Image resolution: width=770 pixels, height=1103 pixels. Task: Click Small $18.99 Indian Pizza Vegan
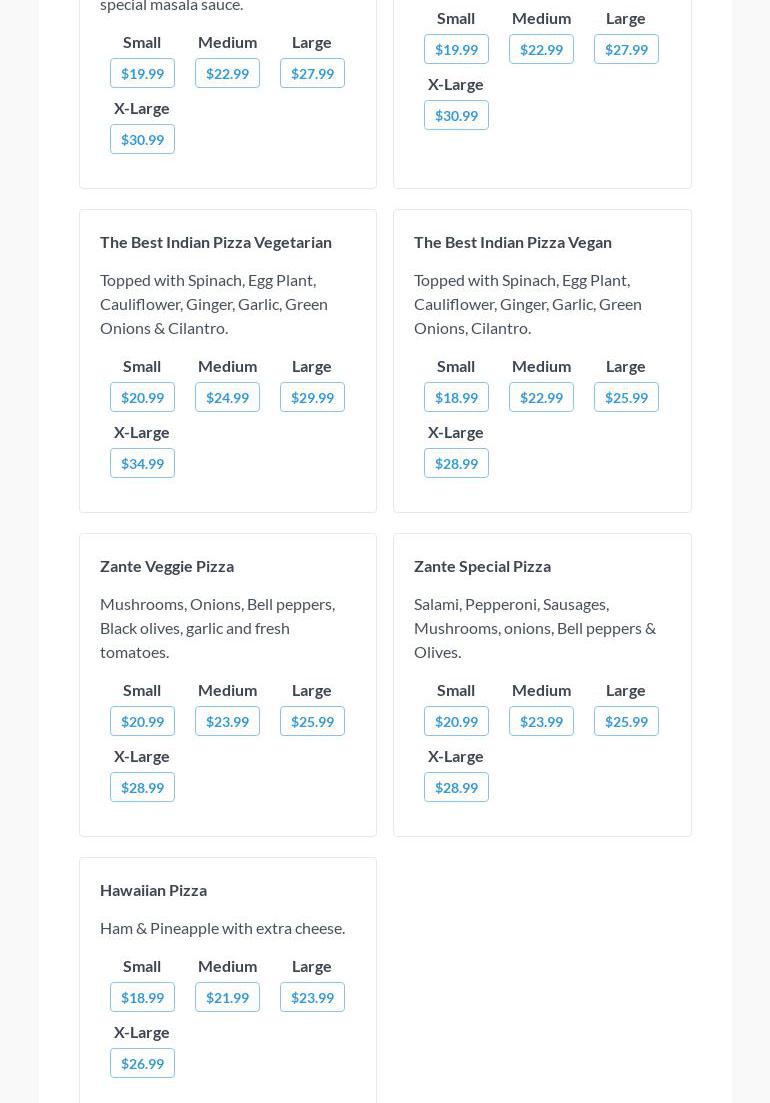pyautogui.click(x=456, y=397)
